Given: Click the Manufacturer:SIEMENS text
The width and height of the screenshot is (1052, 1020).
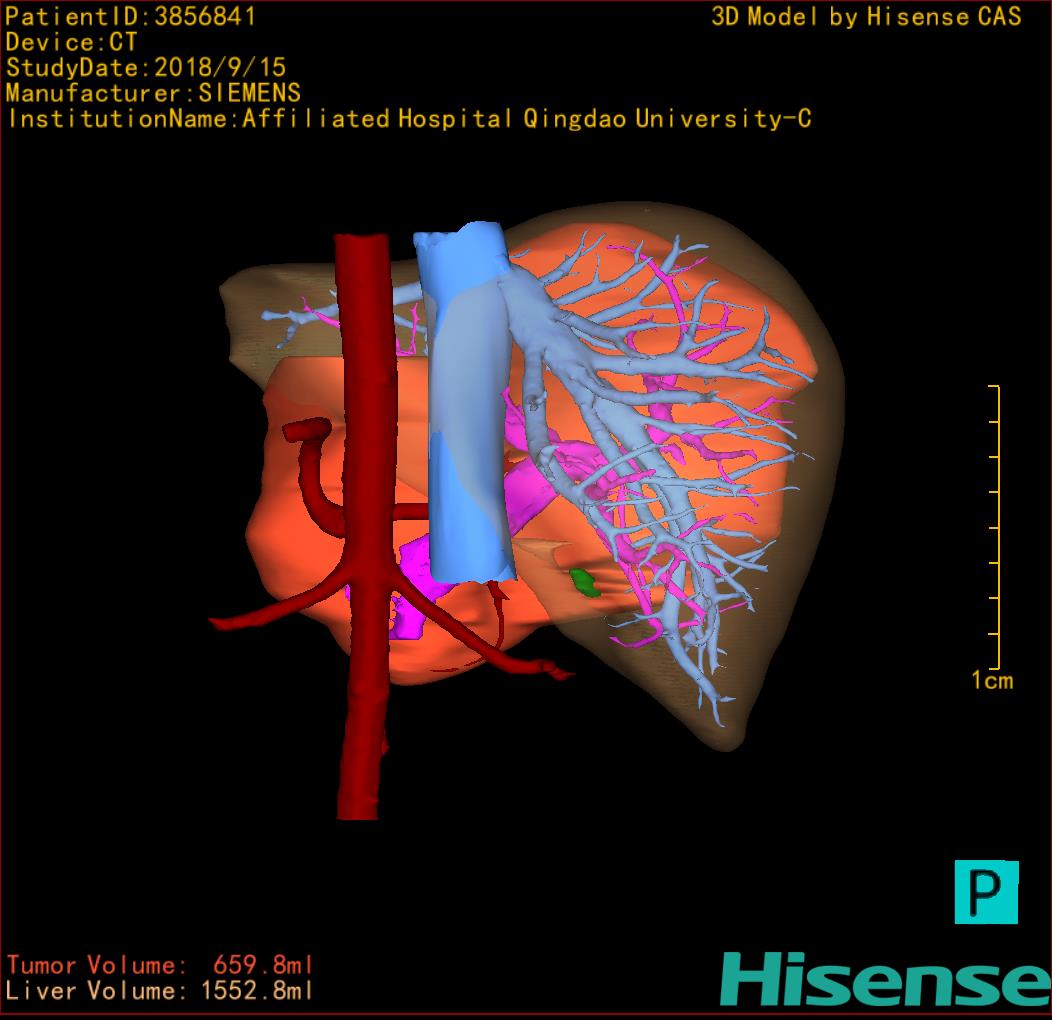Looking at the screenshot, I should tap(153, 93).
